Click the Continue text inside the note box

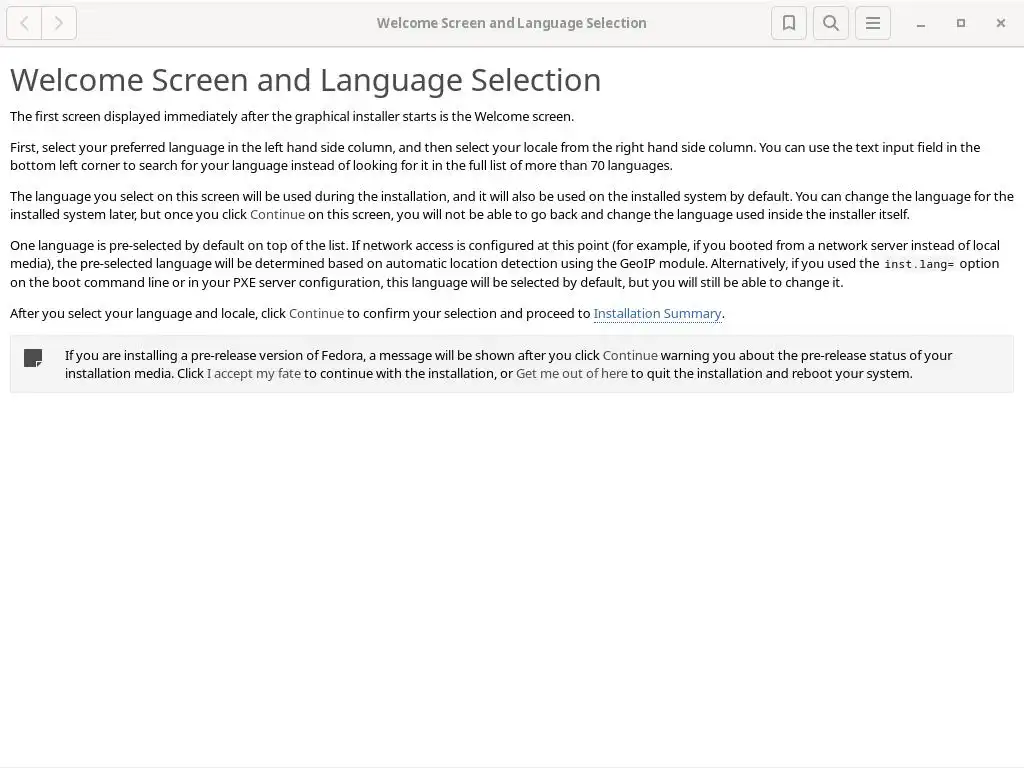pyautogui.click(x=630, y=355)
